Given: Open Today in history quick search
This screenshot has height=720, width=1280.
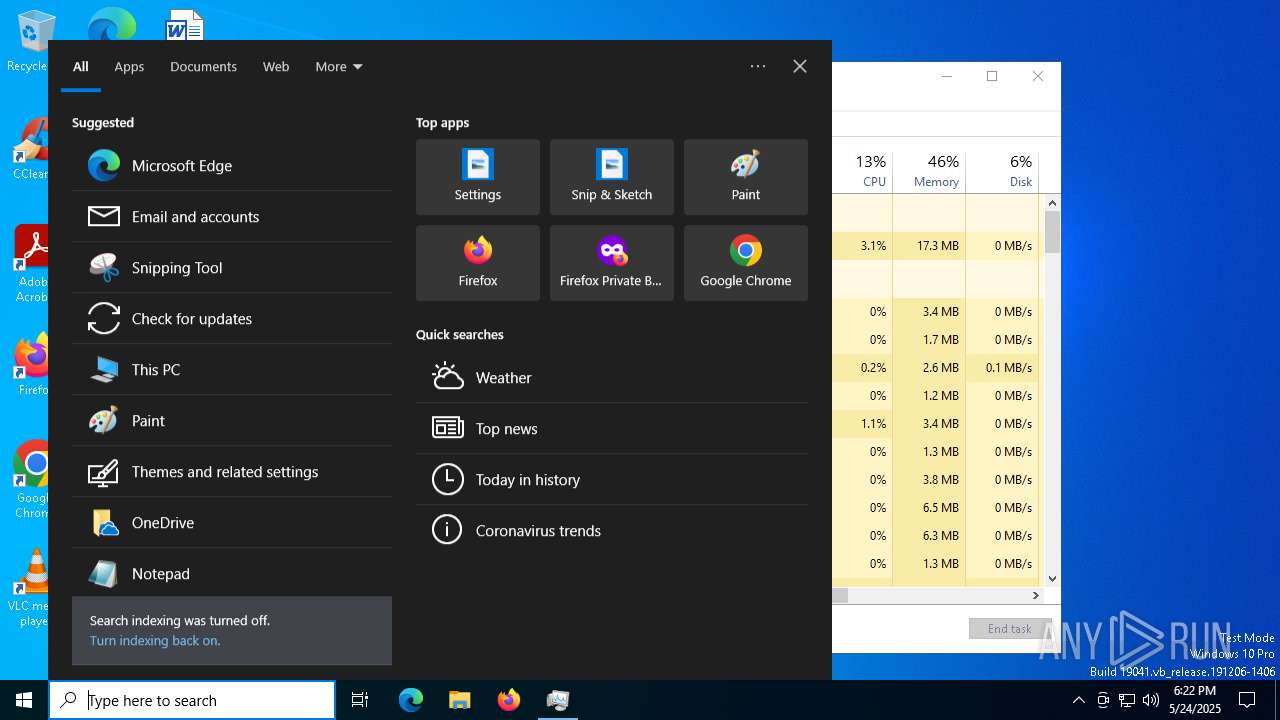Looking at the screenshot, I should point(612,480).
